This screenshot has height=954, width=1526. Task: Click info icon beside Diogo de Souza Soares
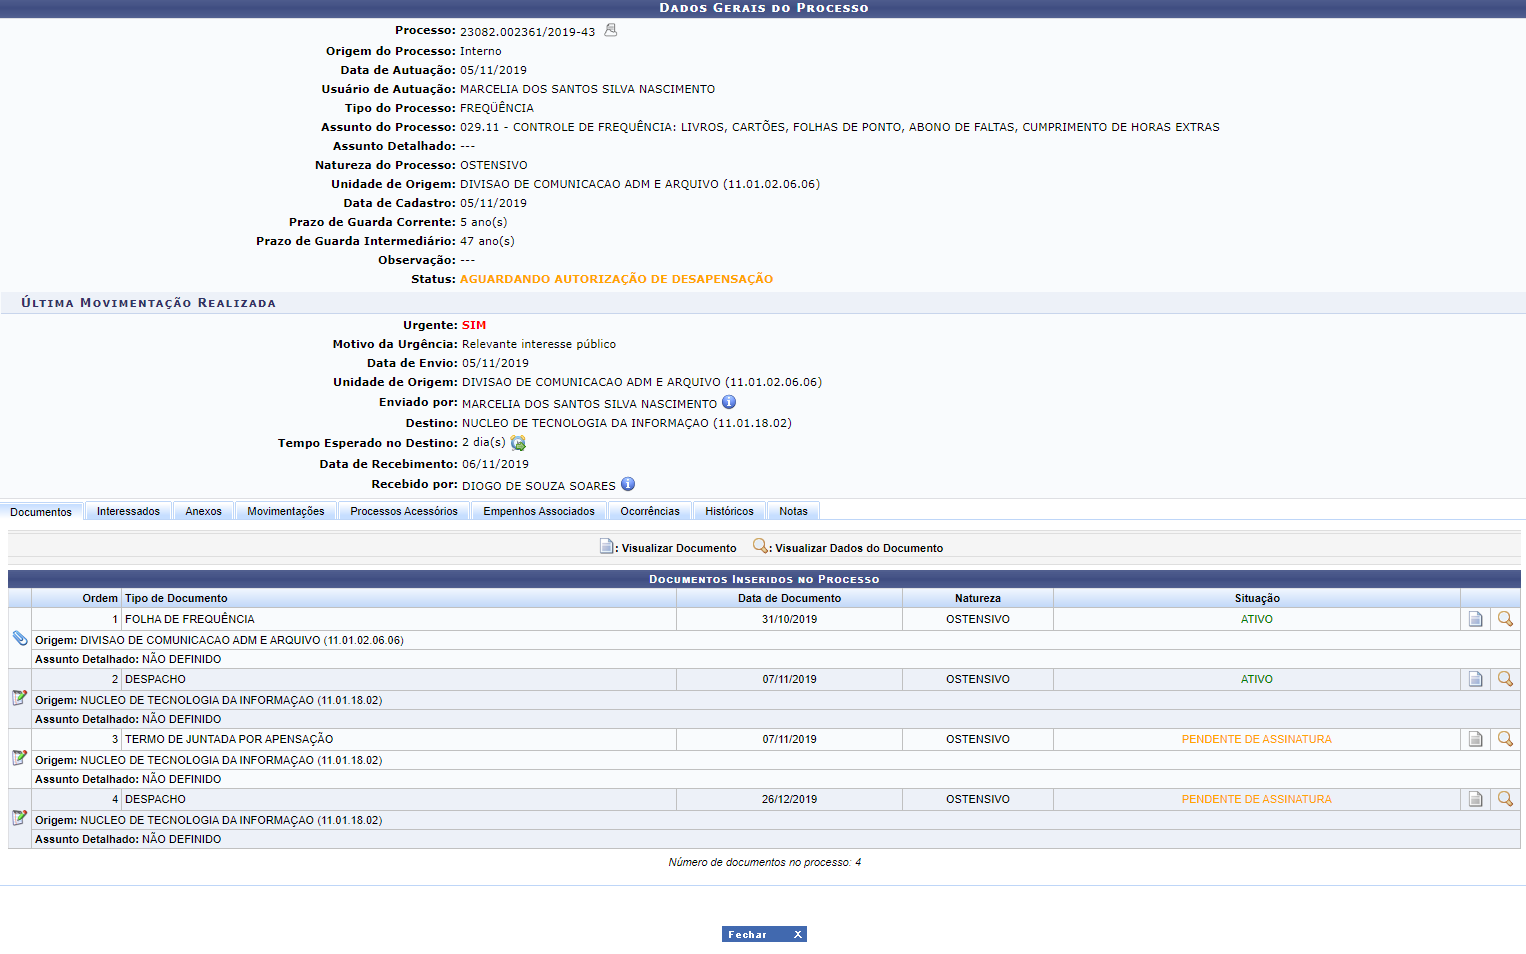click(x=628, y=484)
